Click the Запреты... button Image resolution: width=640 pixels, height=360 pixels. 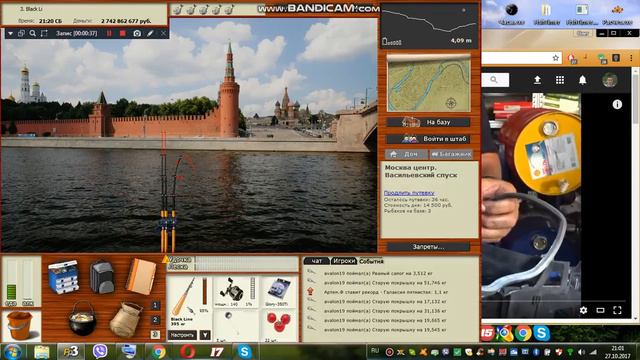click(x=428, y=247)
